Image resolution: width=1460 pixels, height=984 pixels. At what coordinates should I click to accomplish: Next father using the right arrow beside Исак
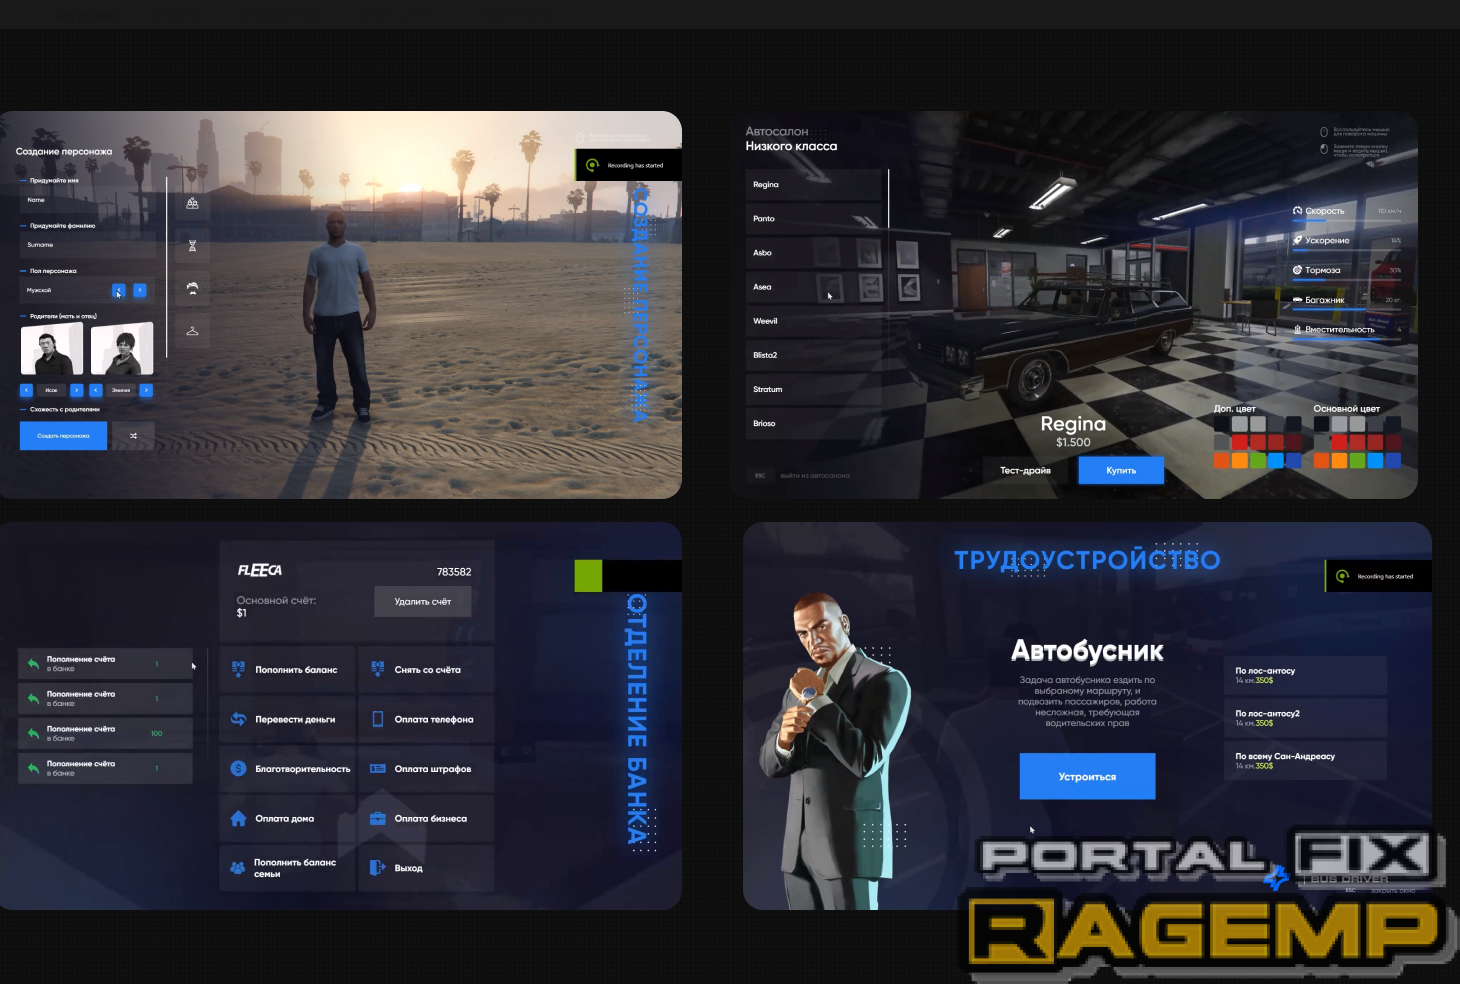click(x=76, y=390)
